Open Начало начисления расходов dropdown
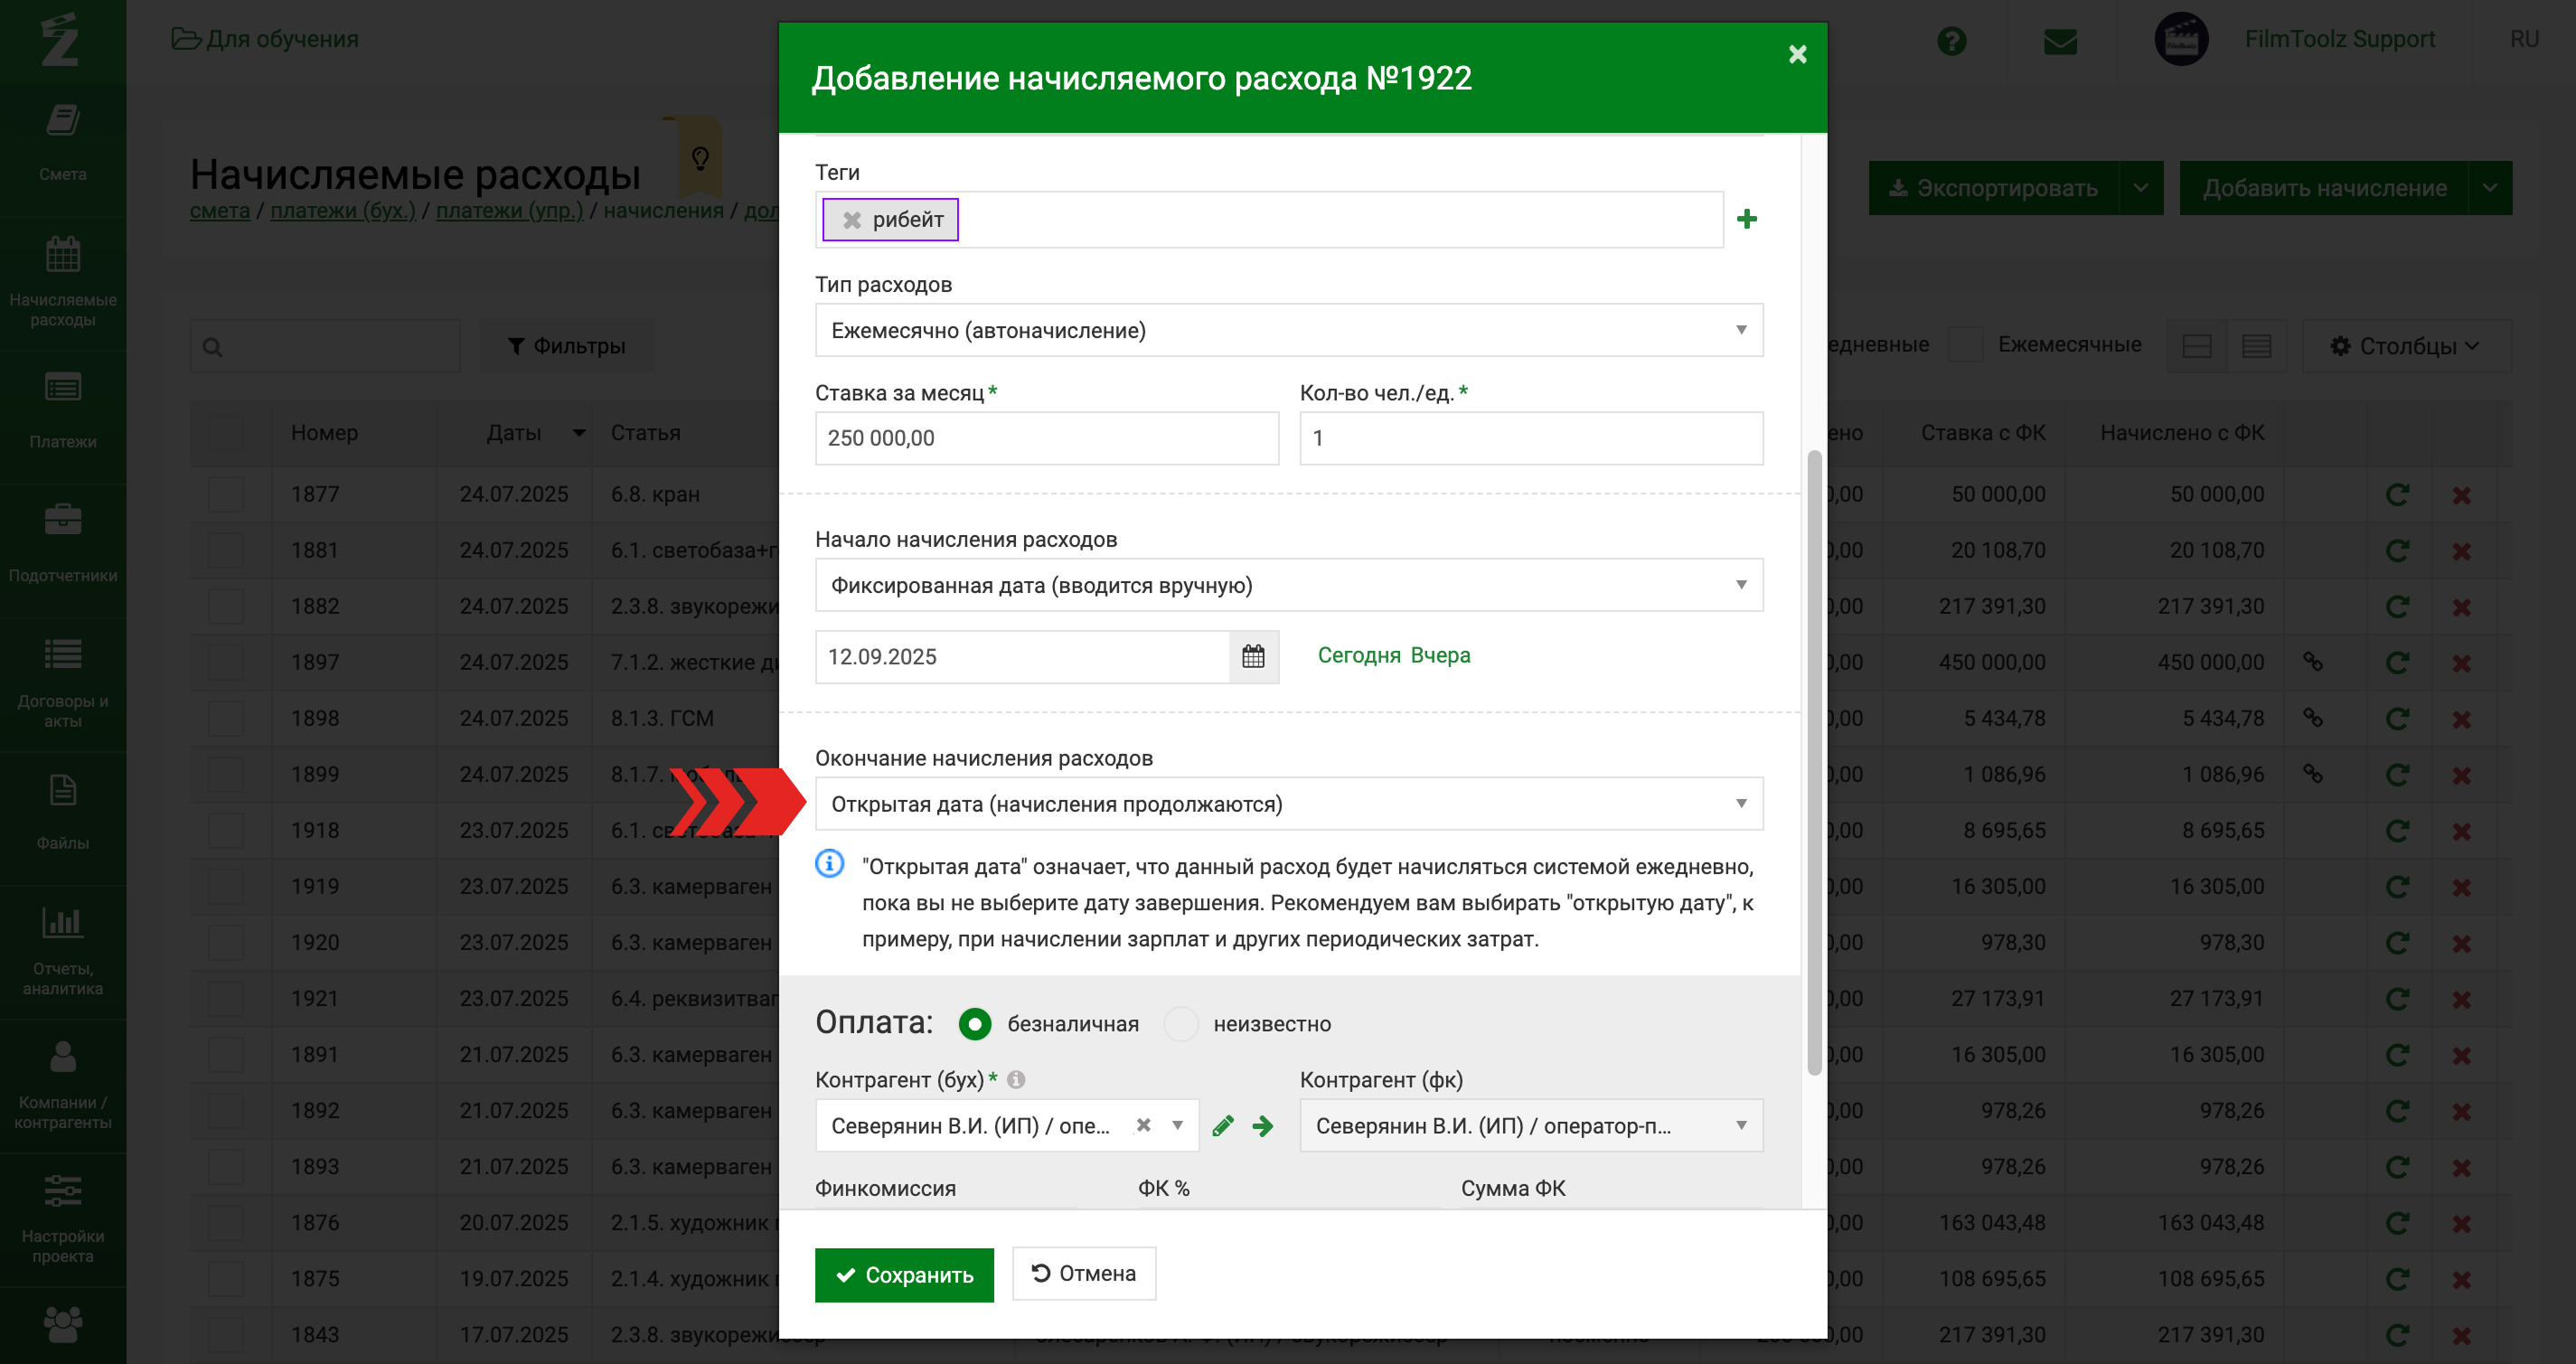 coord(1288,585)
